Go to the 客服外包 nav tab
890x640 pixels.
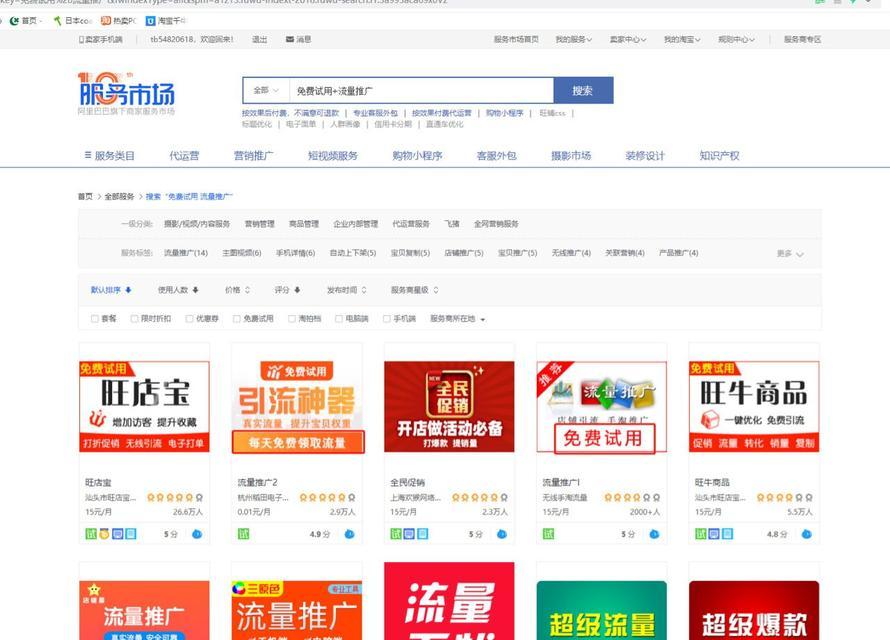tap(497, 155)
